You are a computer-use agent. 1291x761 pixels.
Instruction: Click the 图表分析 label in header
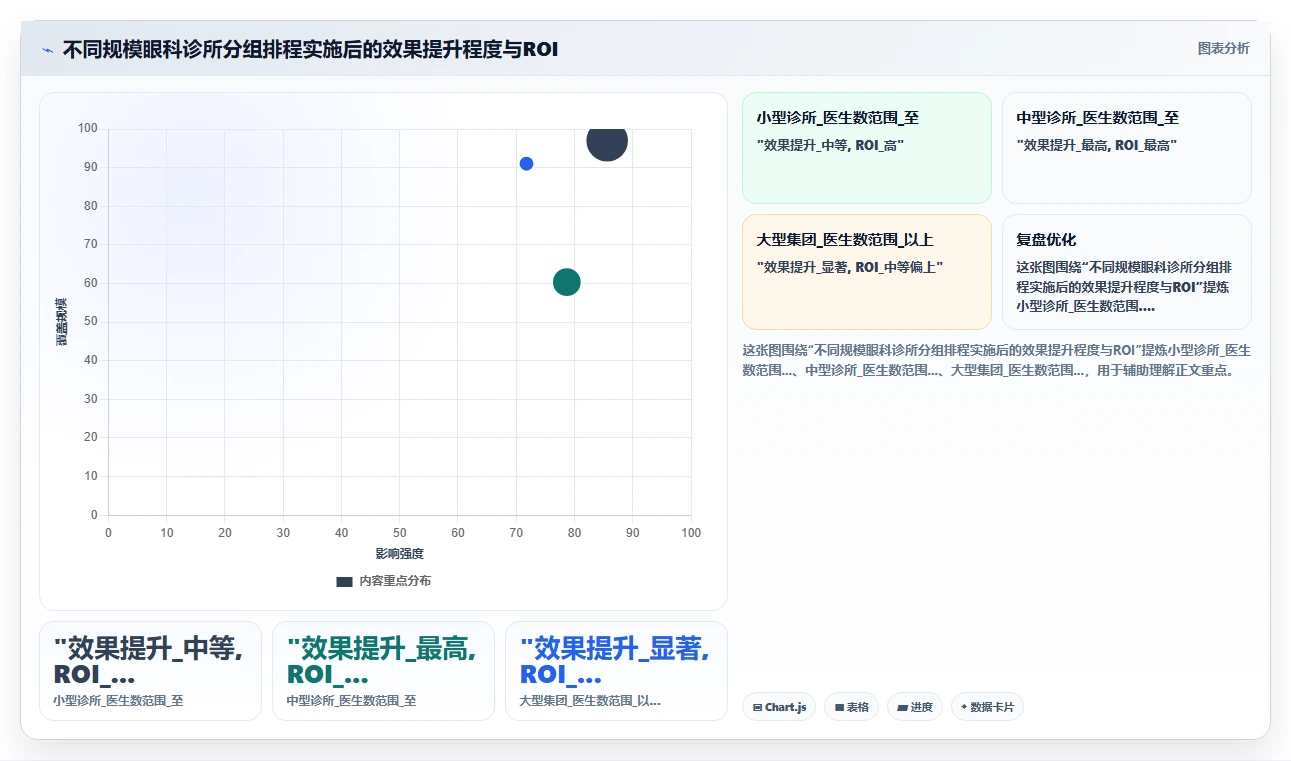click(1223, 48)
